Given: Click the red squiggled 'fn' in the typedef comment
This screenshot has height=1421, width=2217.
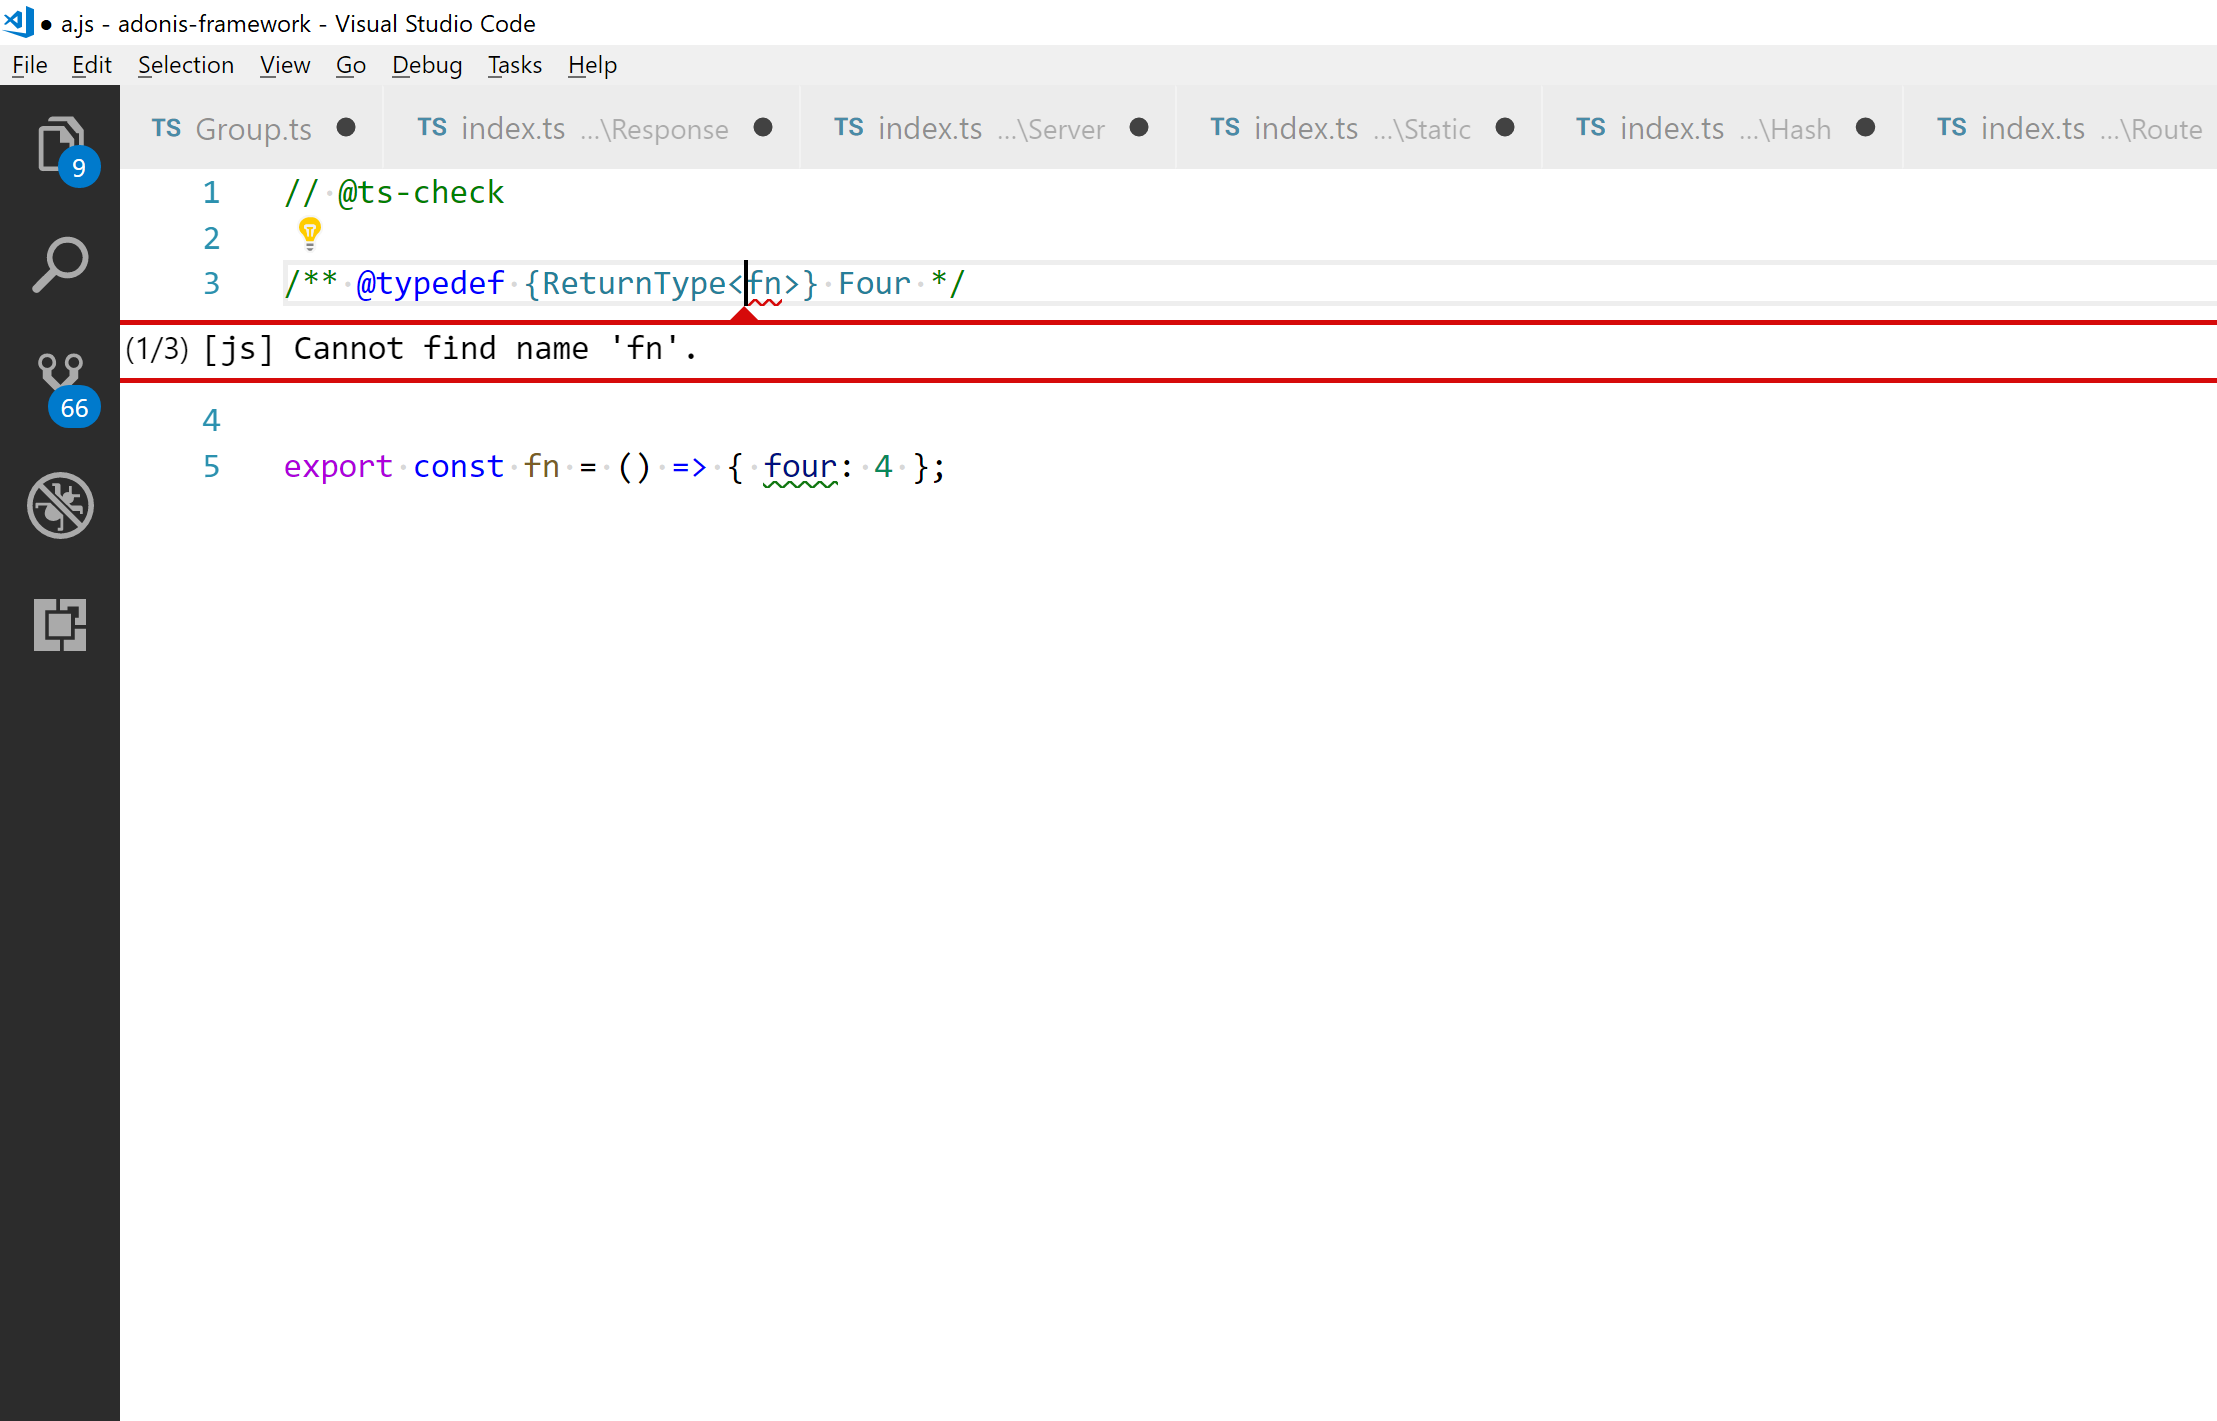Looking at the screenshot, I should [x=768, y=283].
